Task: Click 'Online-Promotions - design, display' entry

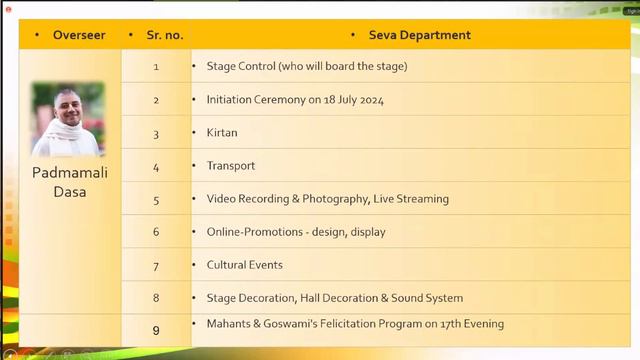Action: (296, 232)
